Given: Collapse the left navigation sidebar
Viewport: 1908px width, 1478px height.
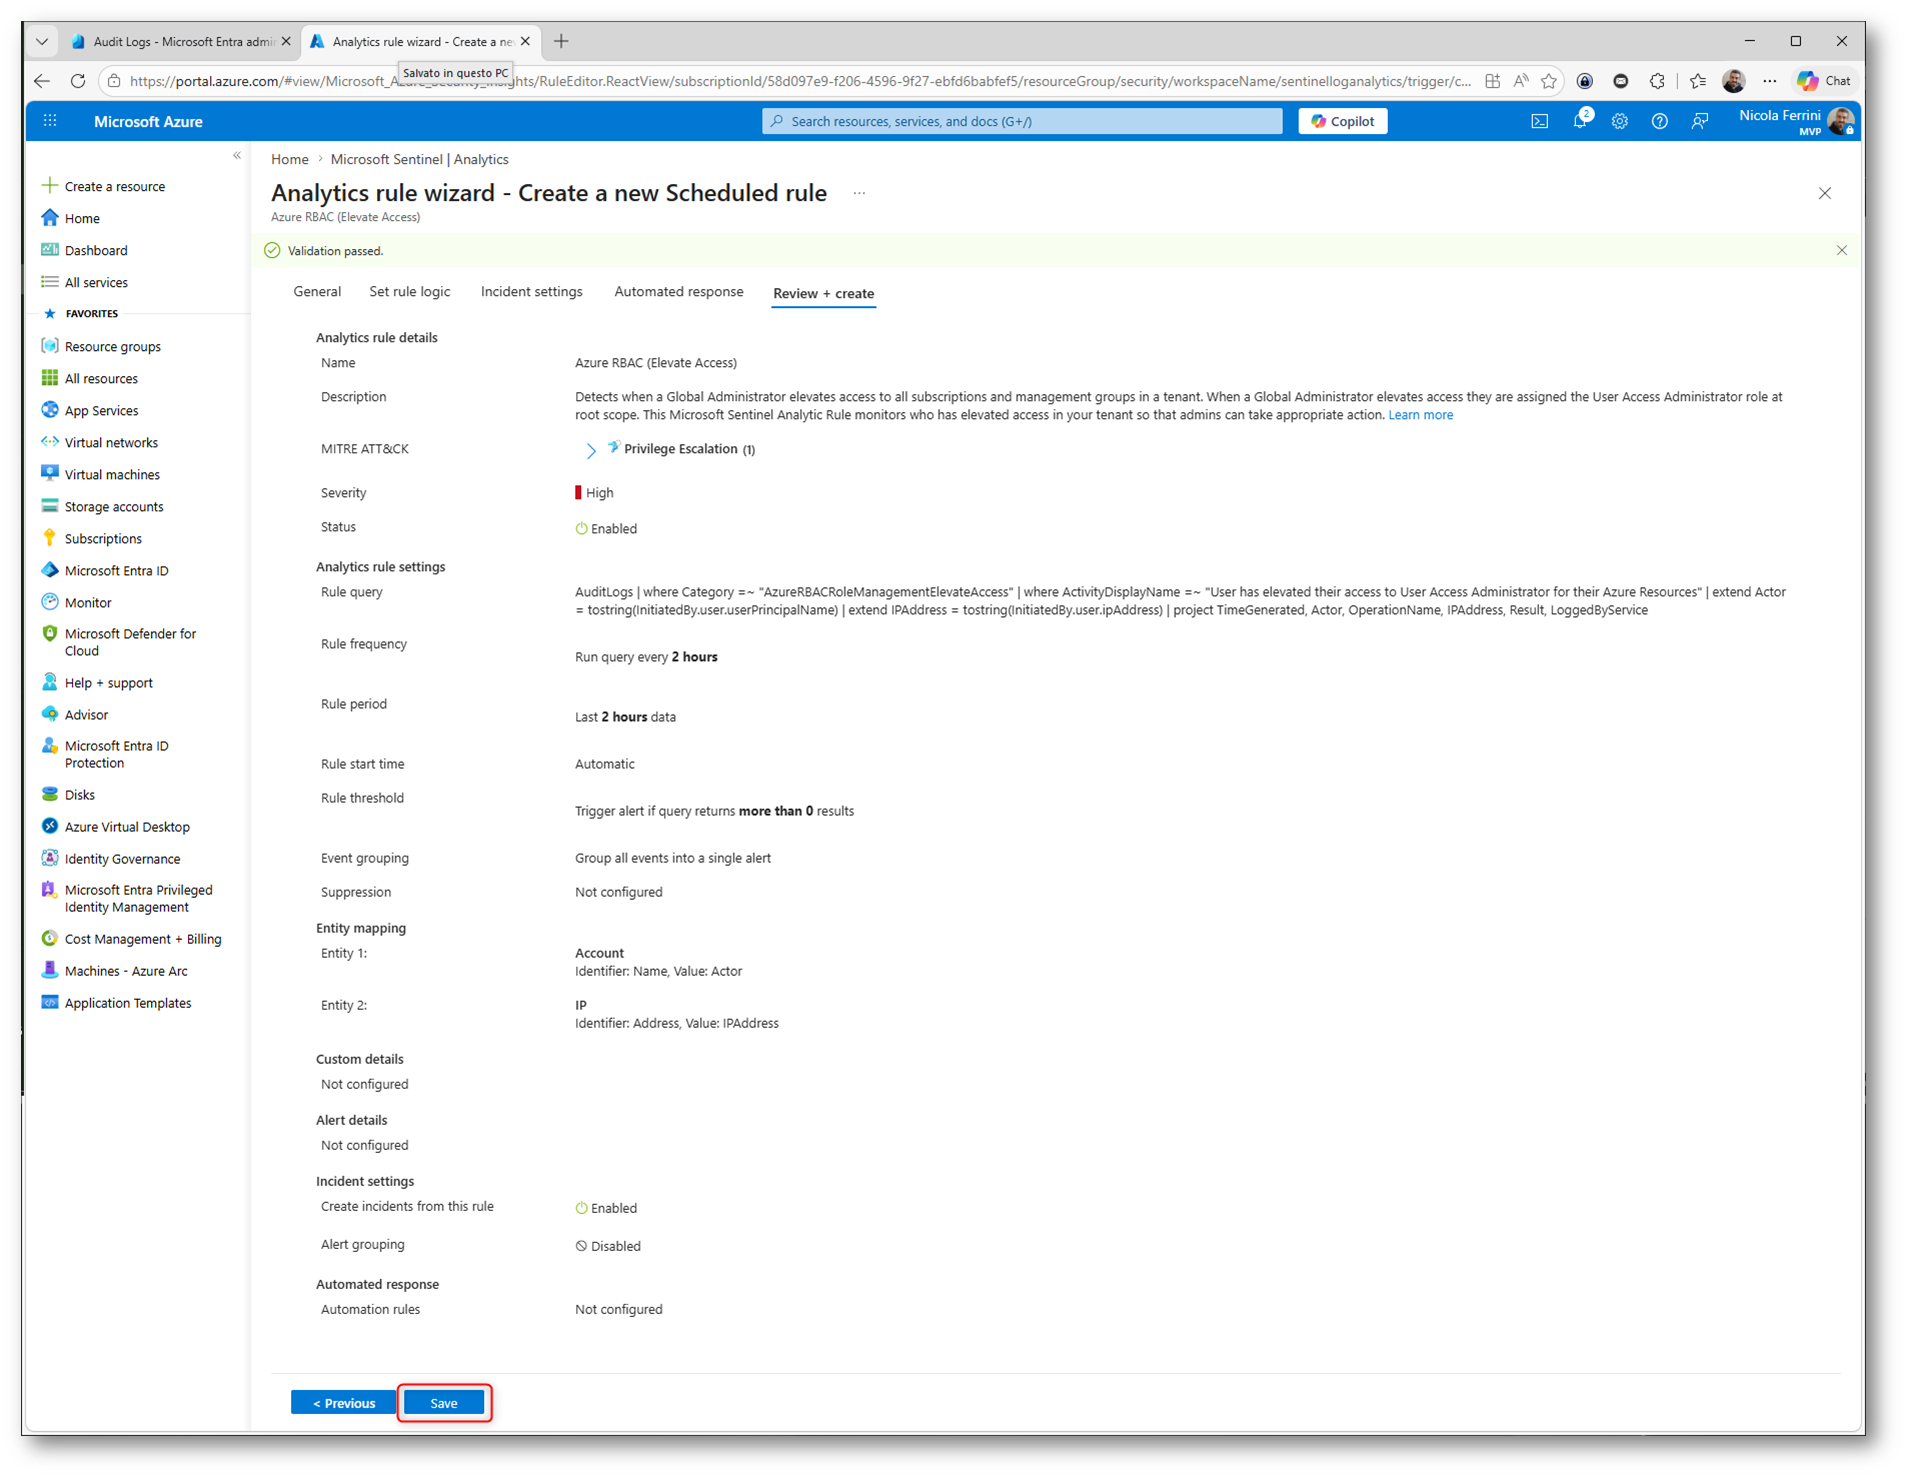Looking at the screenshot, I should (x=237, y=155).
